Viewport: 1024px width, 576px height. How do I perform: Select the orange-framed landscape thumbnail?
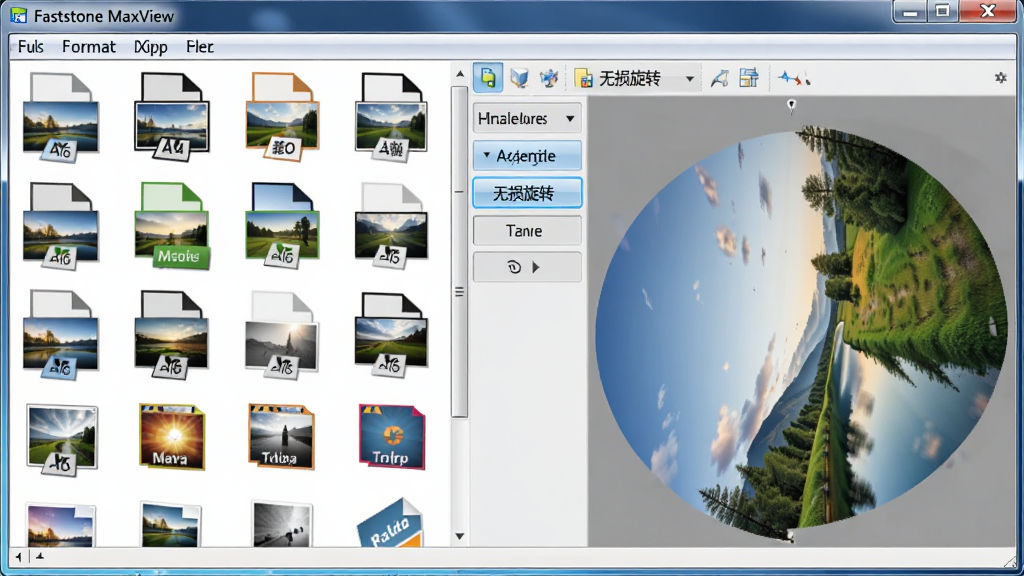(x=283, y=116)
